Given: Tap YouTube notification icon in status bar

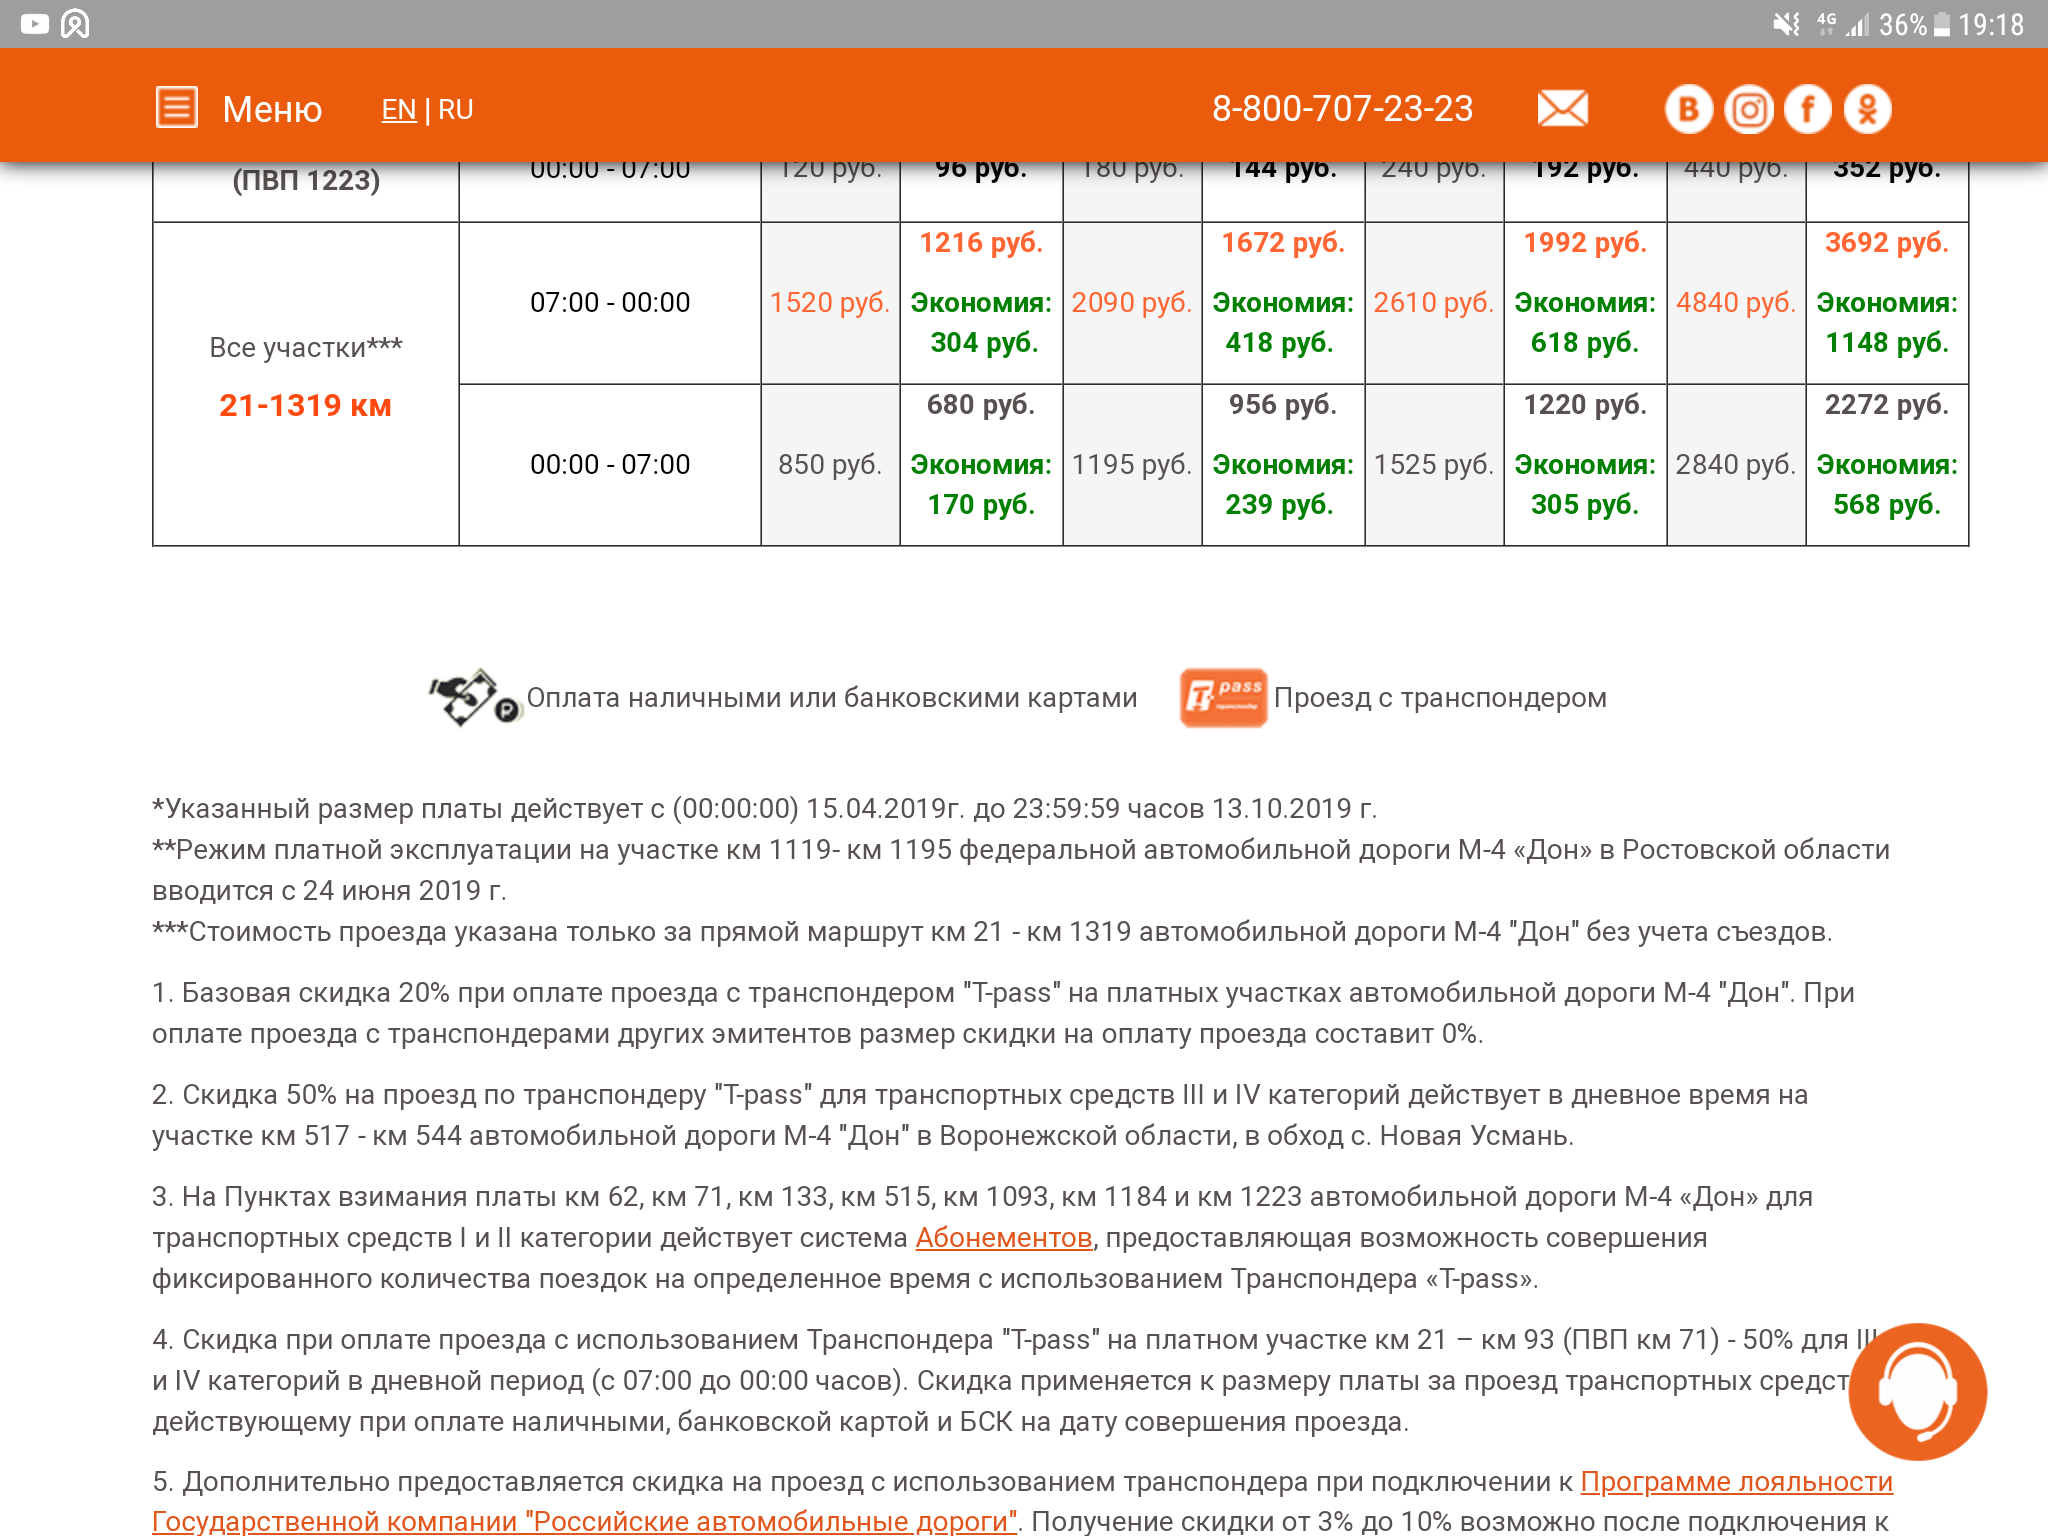Looking at the screenshot, I should [x=34, y=23].
